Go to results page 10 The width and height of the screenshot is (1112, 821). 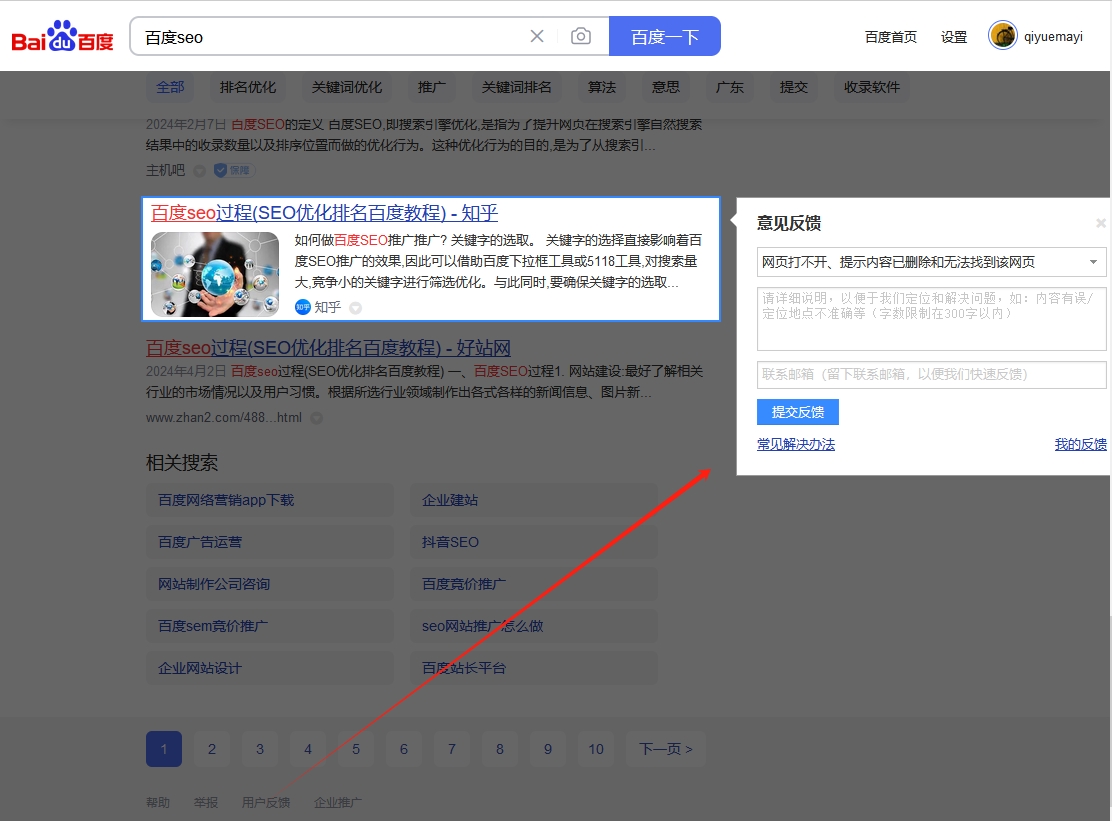pyautogui.click(x=596, y=749)
